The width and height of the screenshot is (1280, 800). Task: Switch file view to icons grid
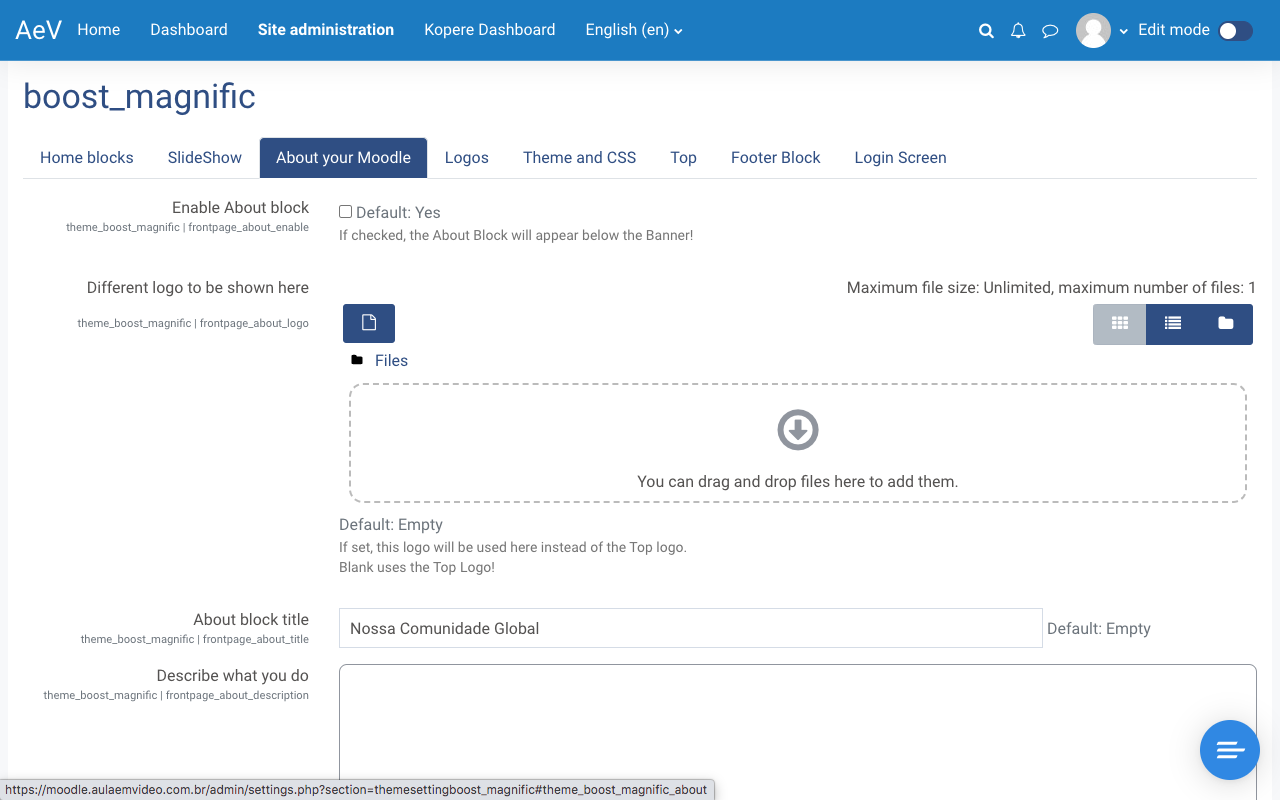coord(1119,324)
